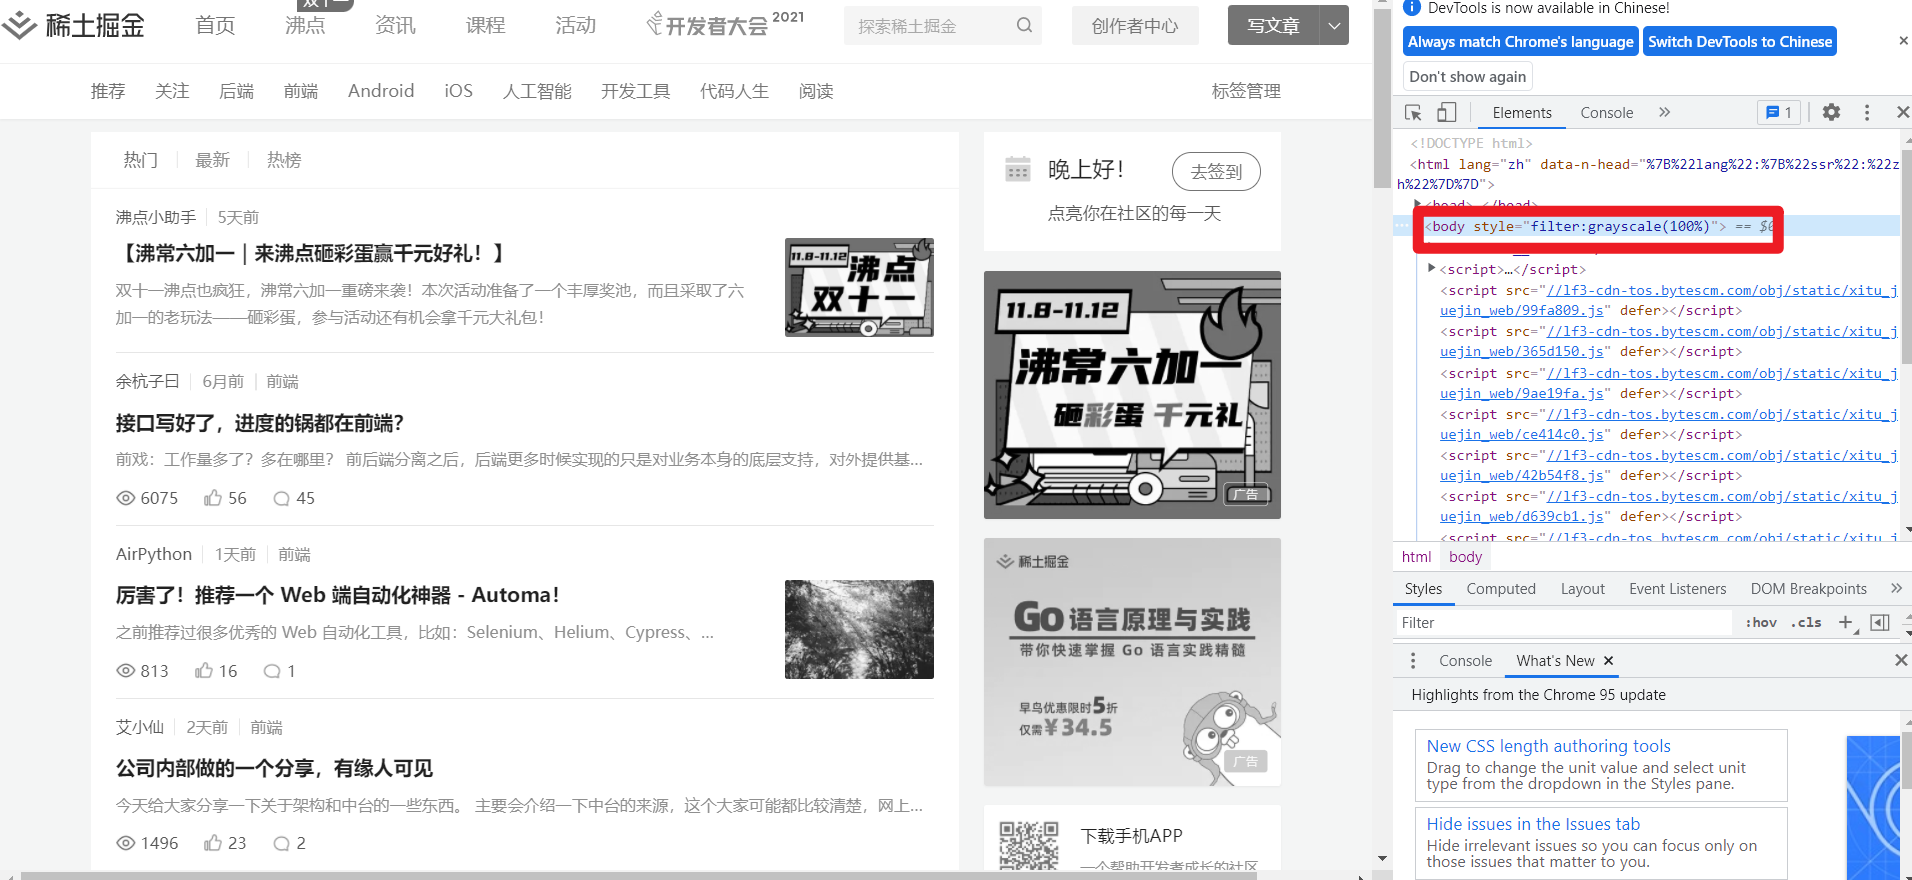Click view icon next to 1496
The height and width of the screenshot is (880, 1912).
click(126, 843)
